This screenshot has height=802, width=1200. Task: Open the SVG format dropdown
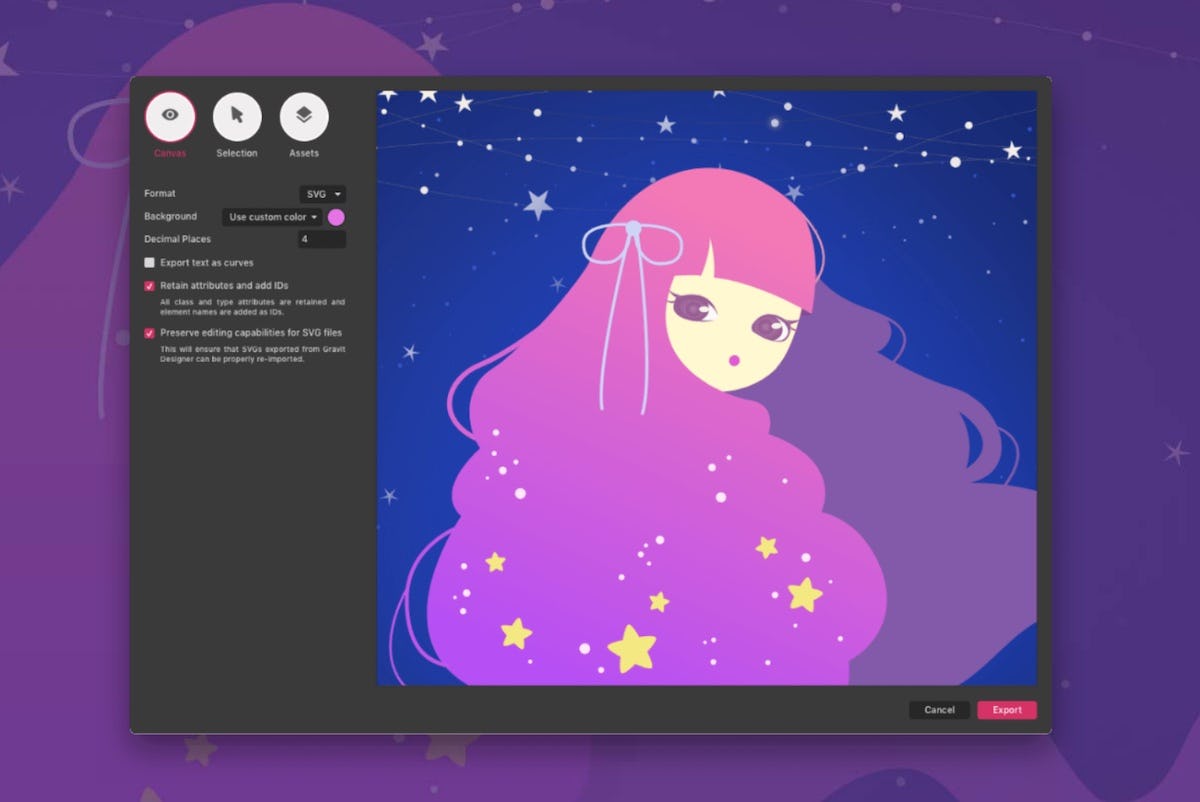321,193
